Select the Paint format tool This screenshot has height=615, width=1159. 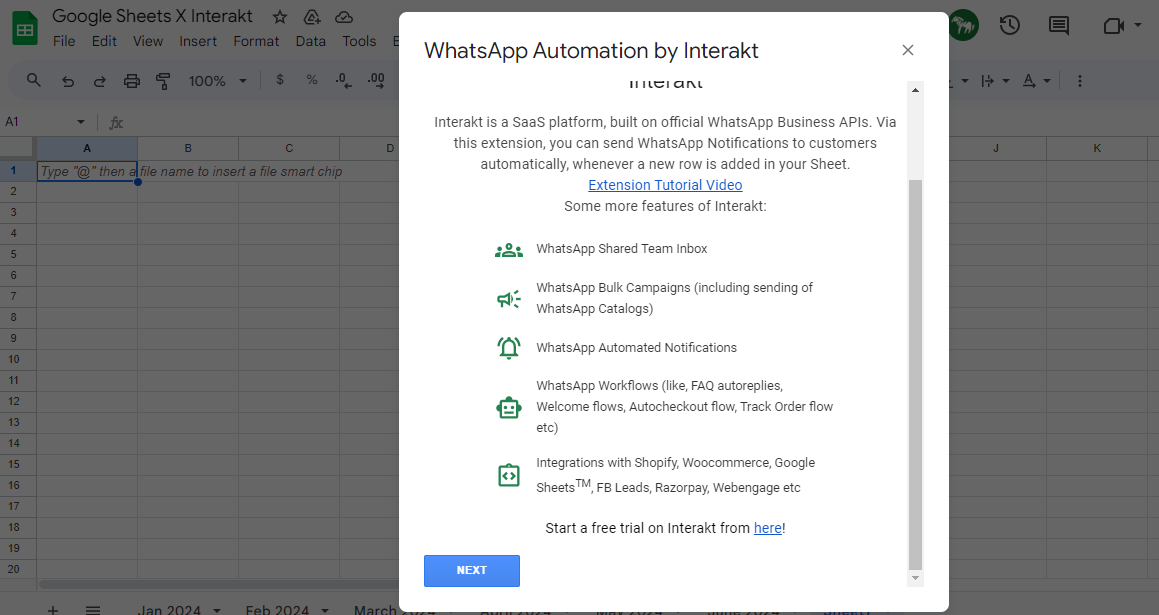click(162, 80)
